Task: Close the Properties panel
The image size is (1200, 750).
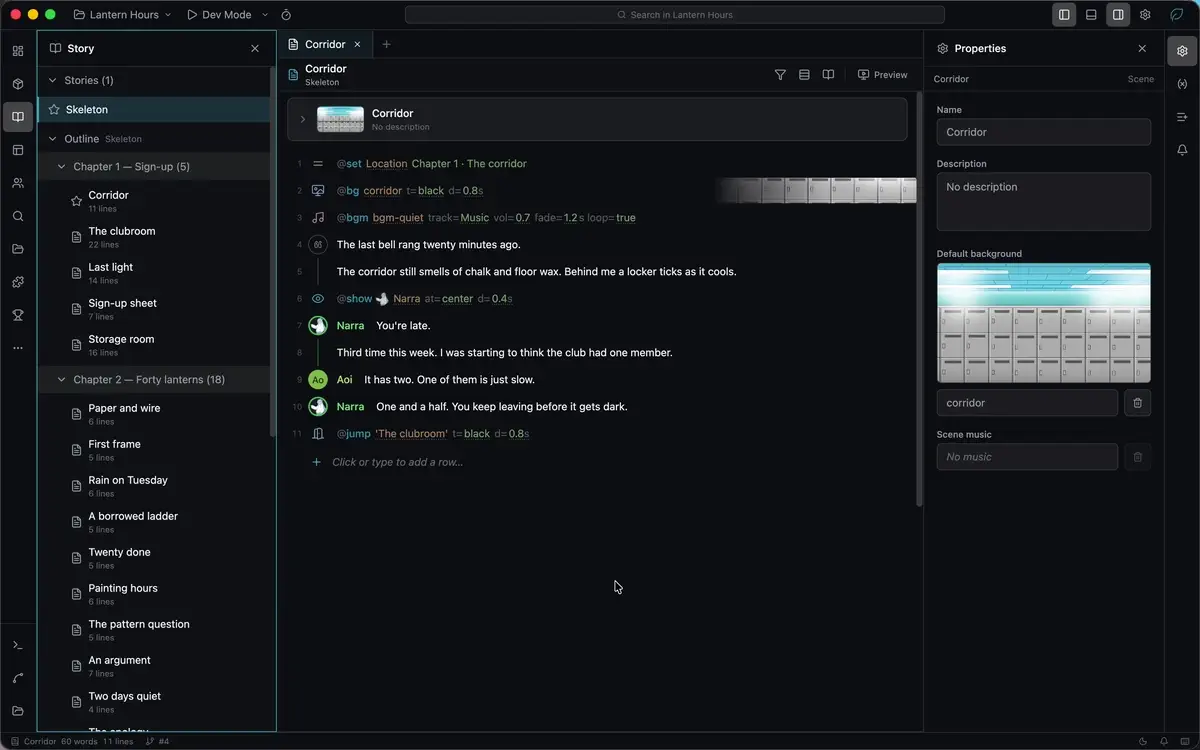Action: coord(1142,48)
